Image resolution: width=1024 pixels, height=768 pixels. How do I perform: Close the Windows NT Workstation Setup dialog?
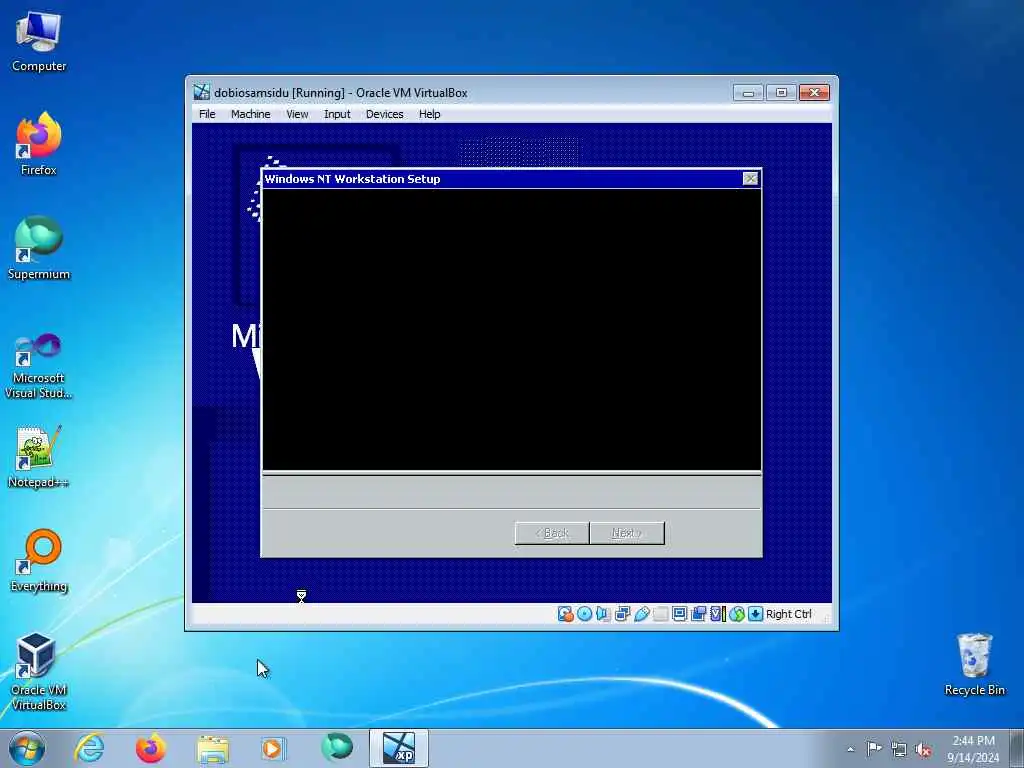750,178
